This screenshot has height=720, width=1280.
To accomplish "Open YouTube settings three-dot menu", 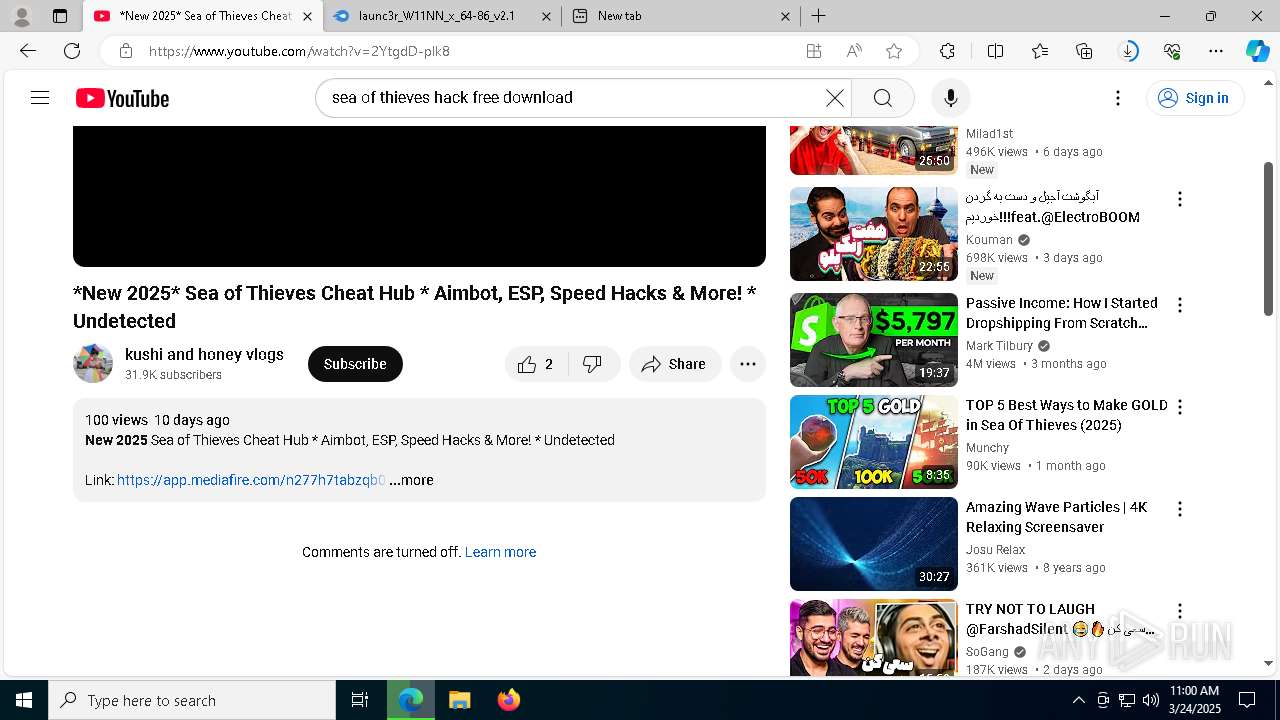I will (x=1118, y=98).
